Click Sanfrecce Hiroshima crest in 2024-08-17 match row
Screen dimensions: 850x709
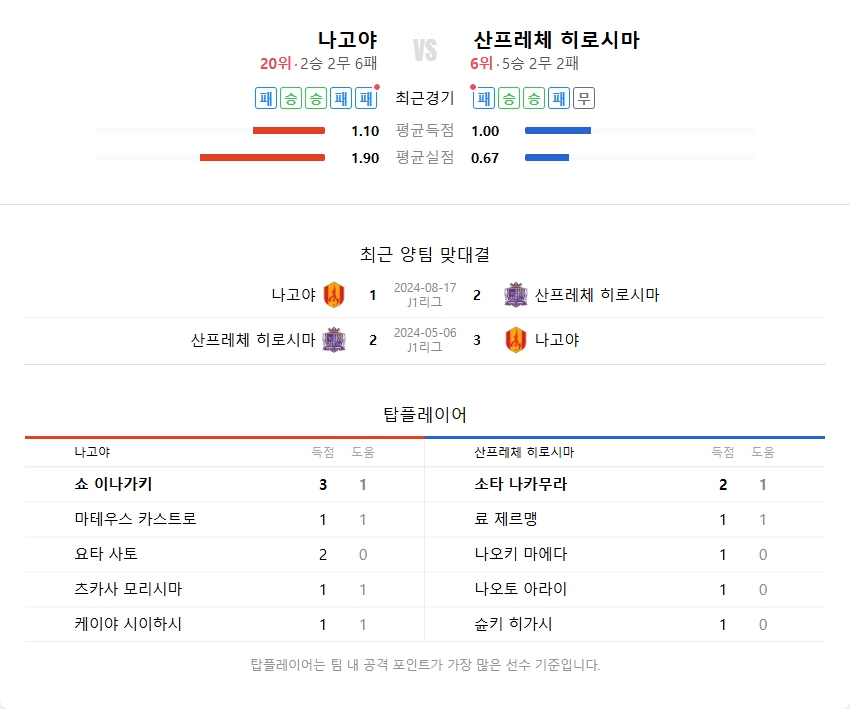pyautogui.click(x=515, y=295)
